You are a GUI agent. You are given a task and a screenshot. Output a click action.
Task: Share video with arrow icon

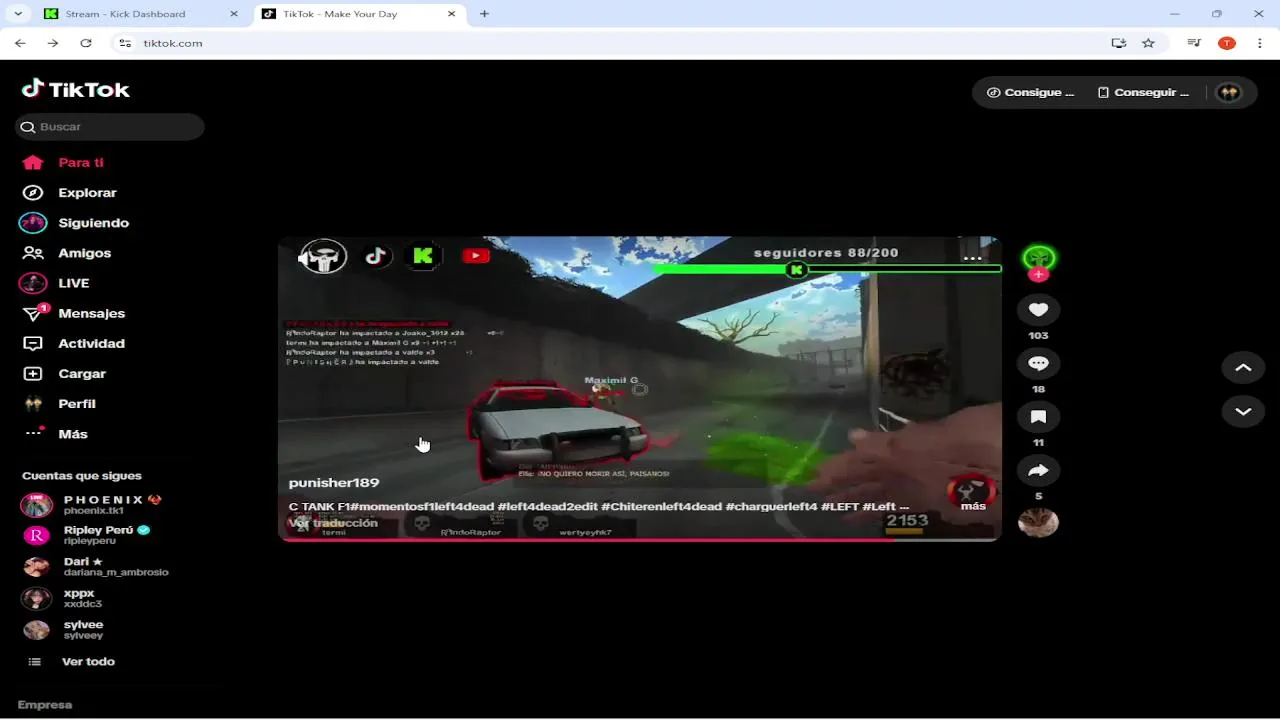(1038, 470)
